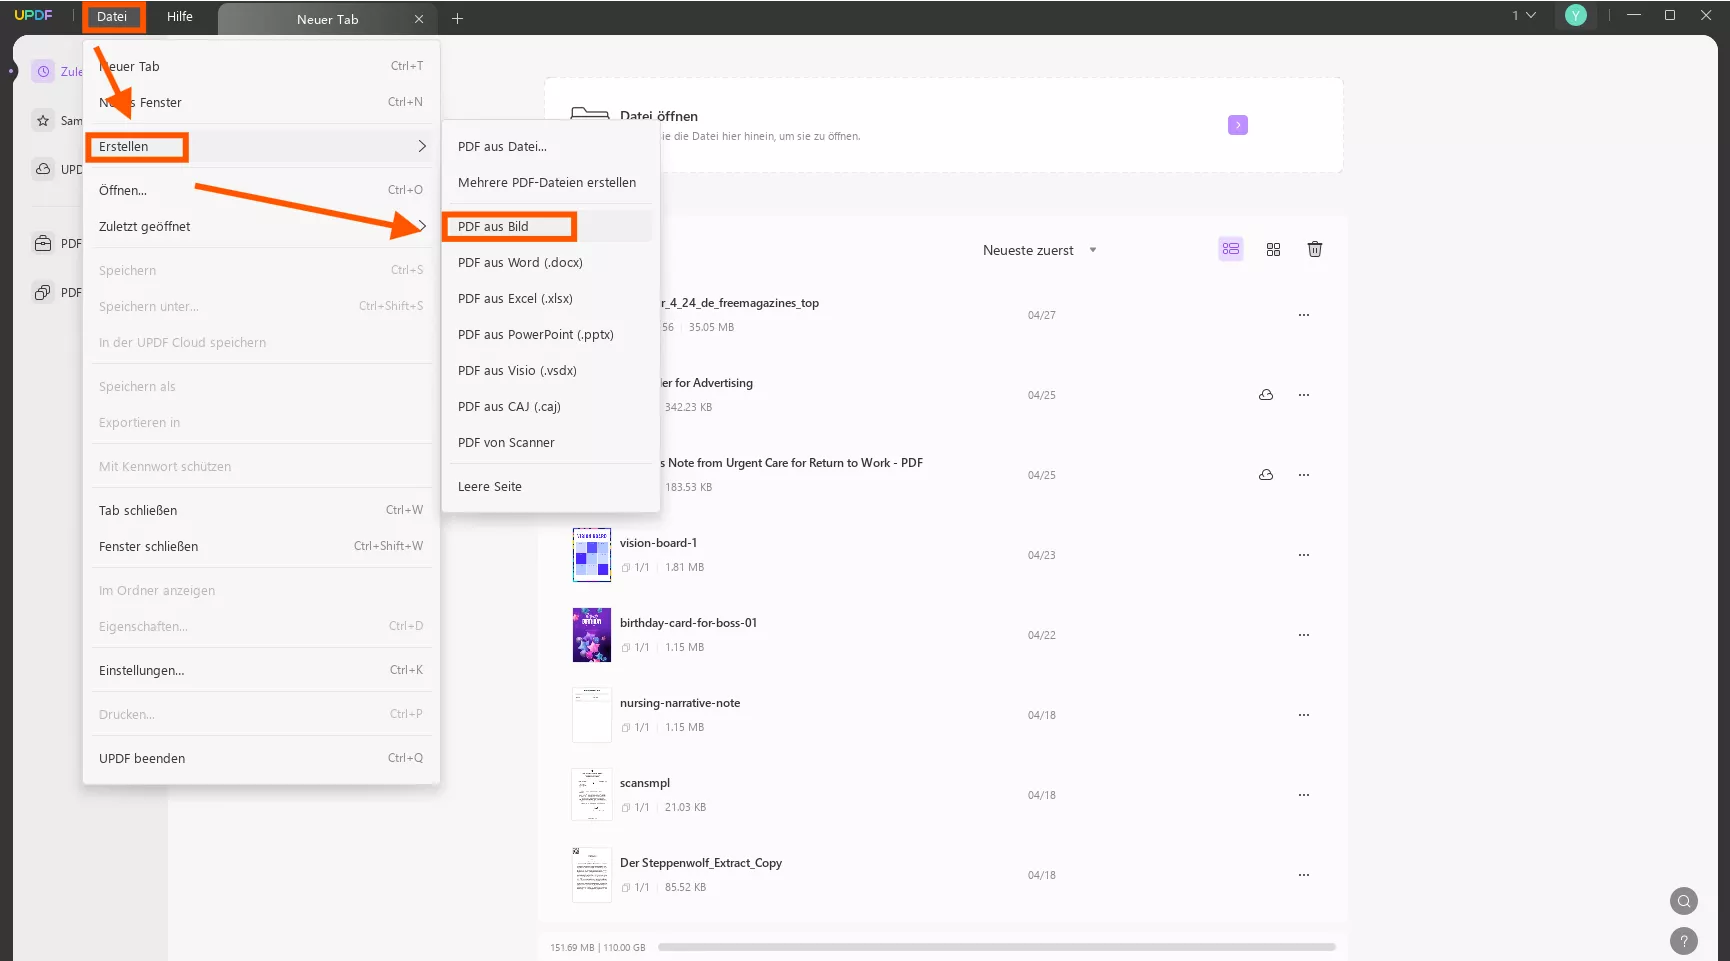Click cloud upload icon for Urgent Care note
The height and width of the screenshot is (961, 1730).
click(x=1266, y=475)
